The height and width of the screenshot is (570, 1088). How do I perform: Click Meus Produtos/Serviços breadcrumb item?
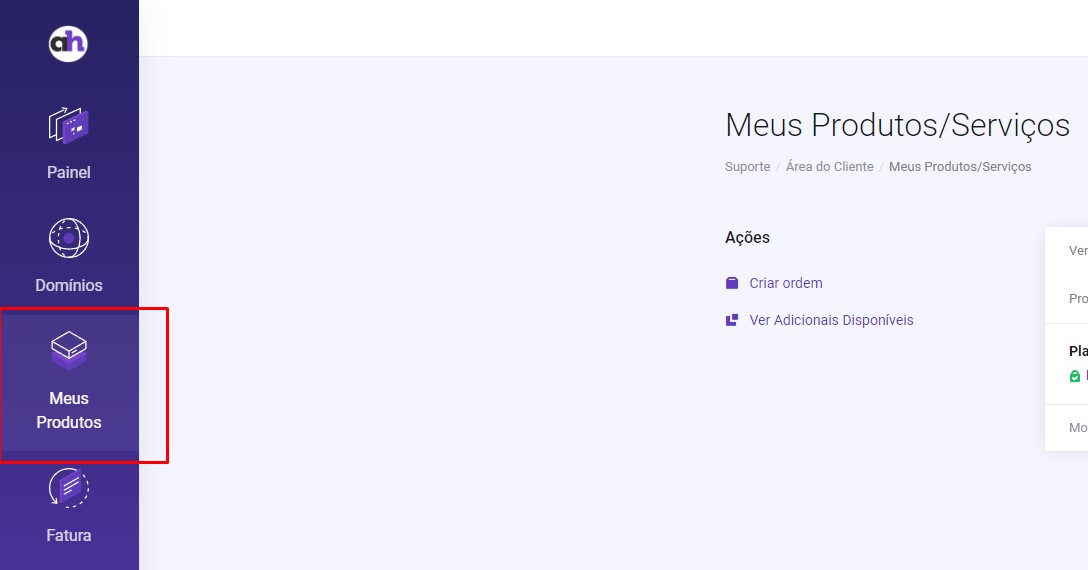959,167
